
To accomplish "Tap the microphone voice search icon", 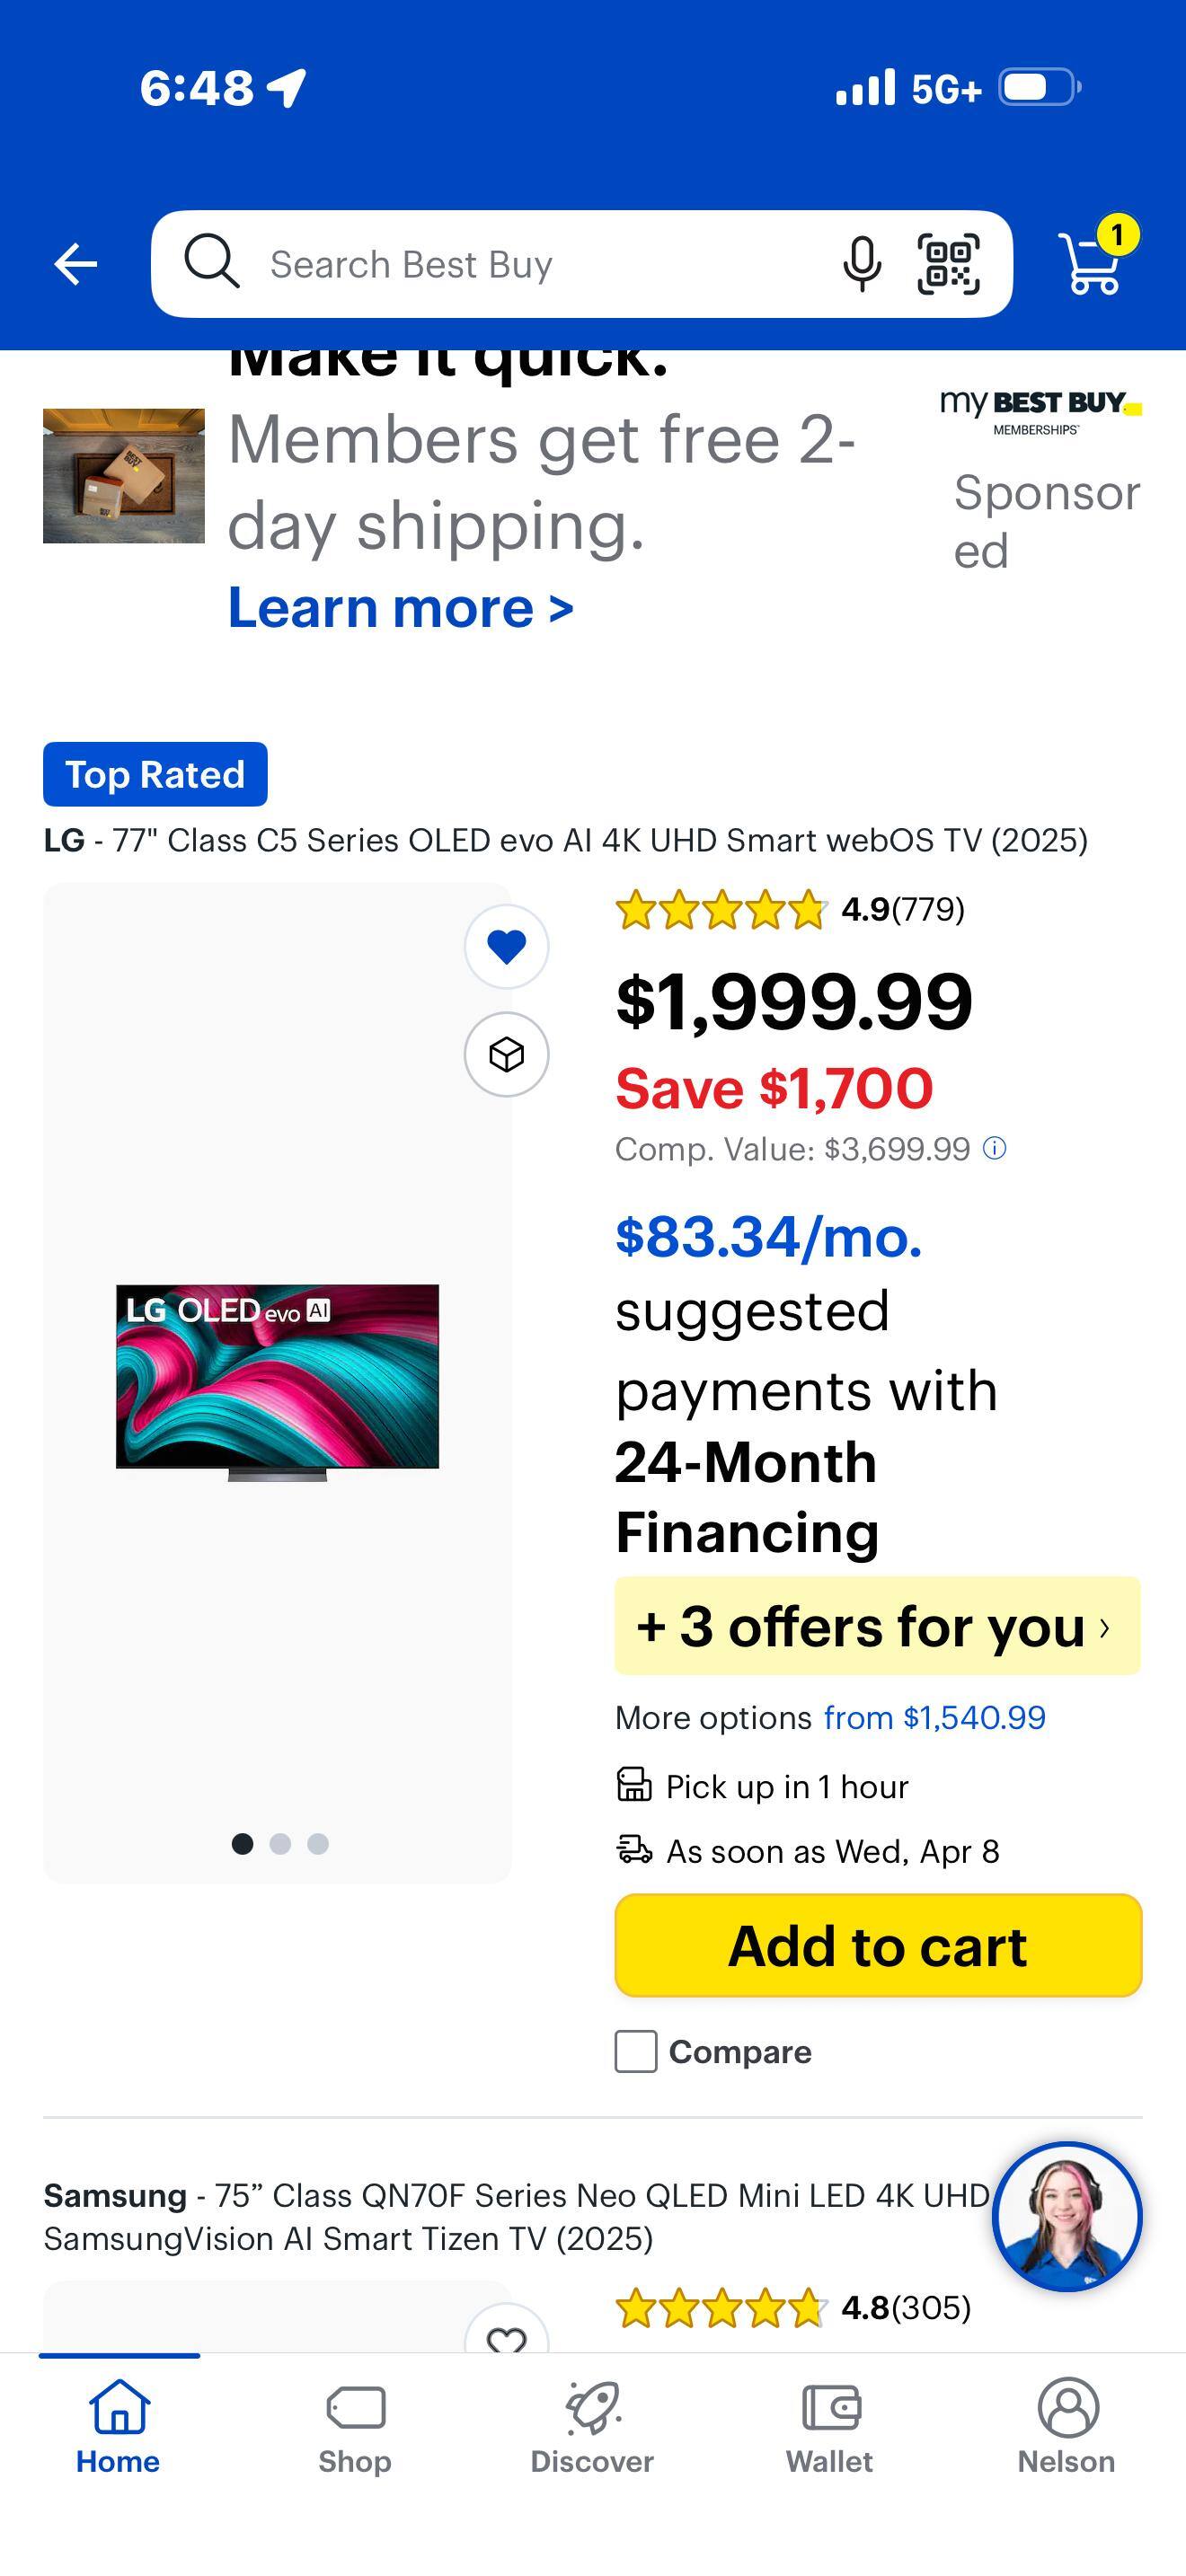I will click(861, 265).
